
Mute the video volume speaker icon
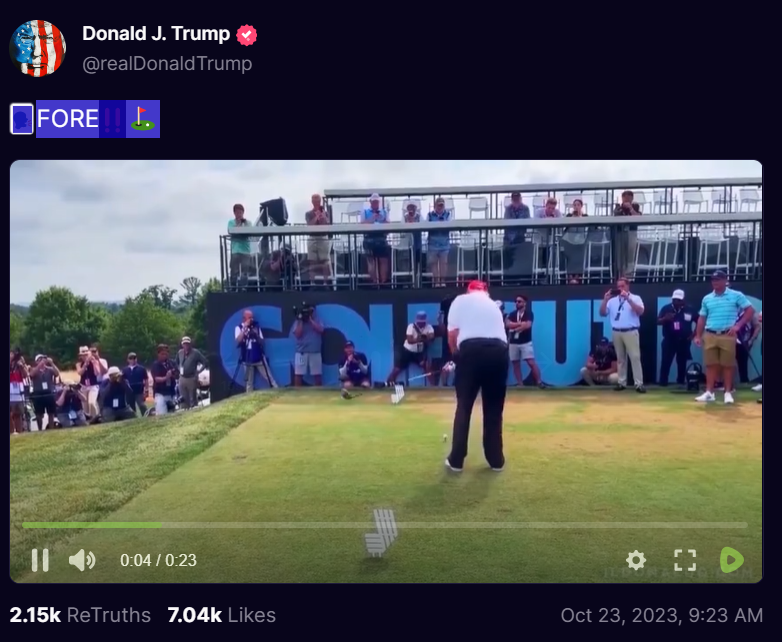click(82, 560)
